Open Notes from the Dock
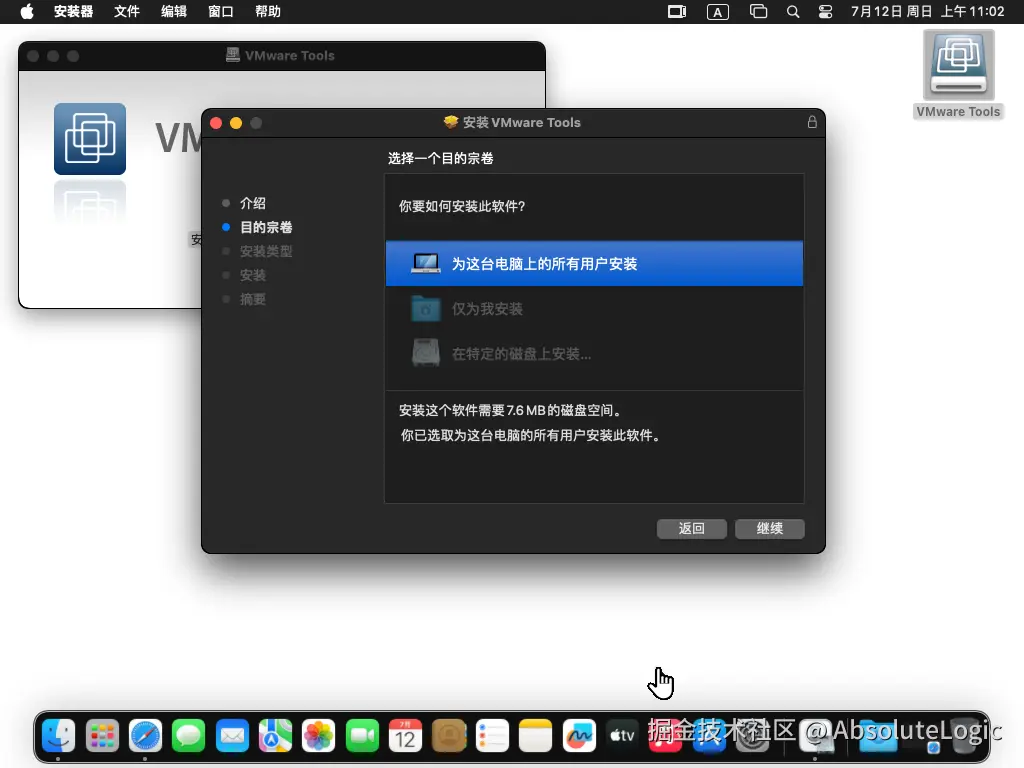The image size is (1024, 768). (536, 736)
